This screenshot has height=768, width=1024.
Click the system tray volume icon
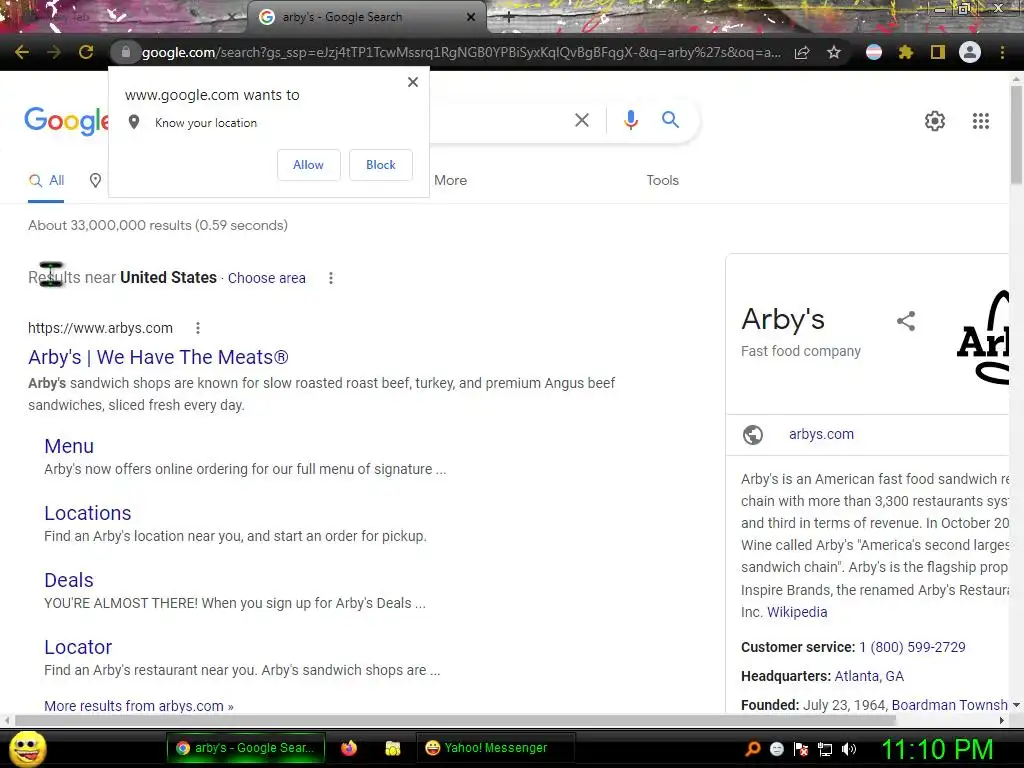(x=849, y=749)
